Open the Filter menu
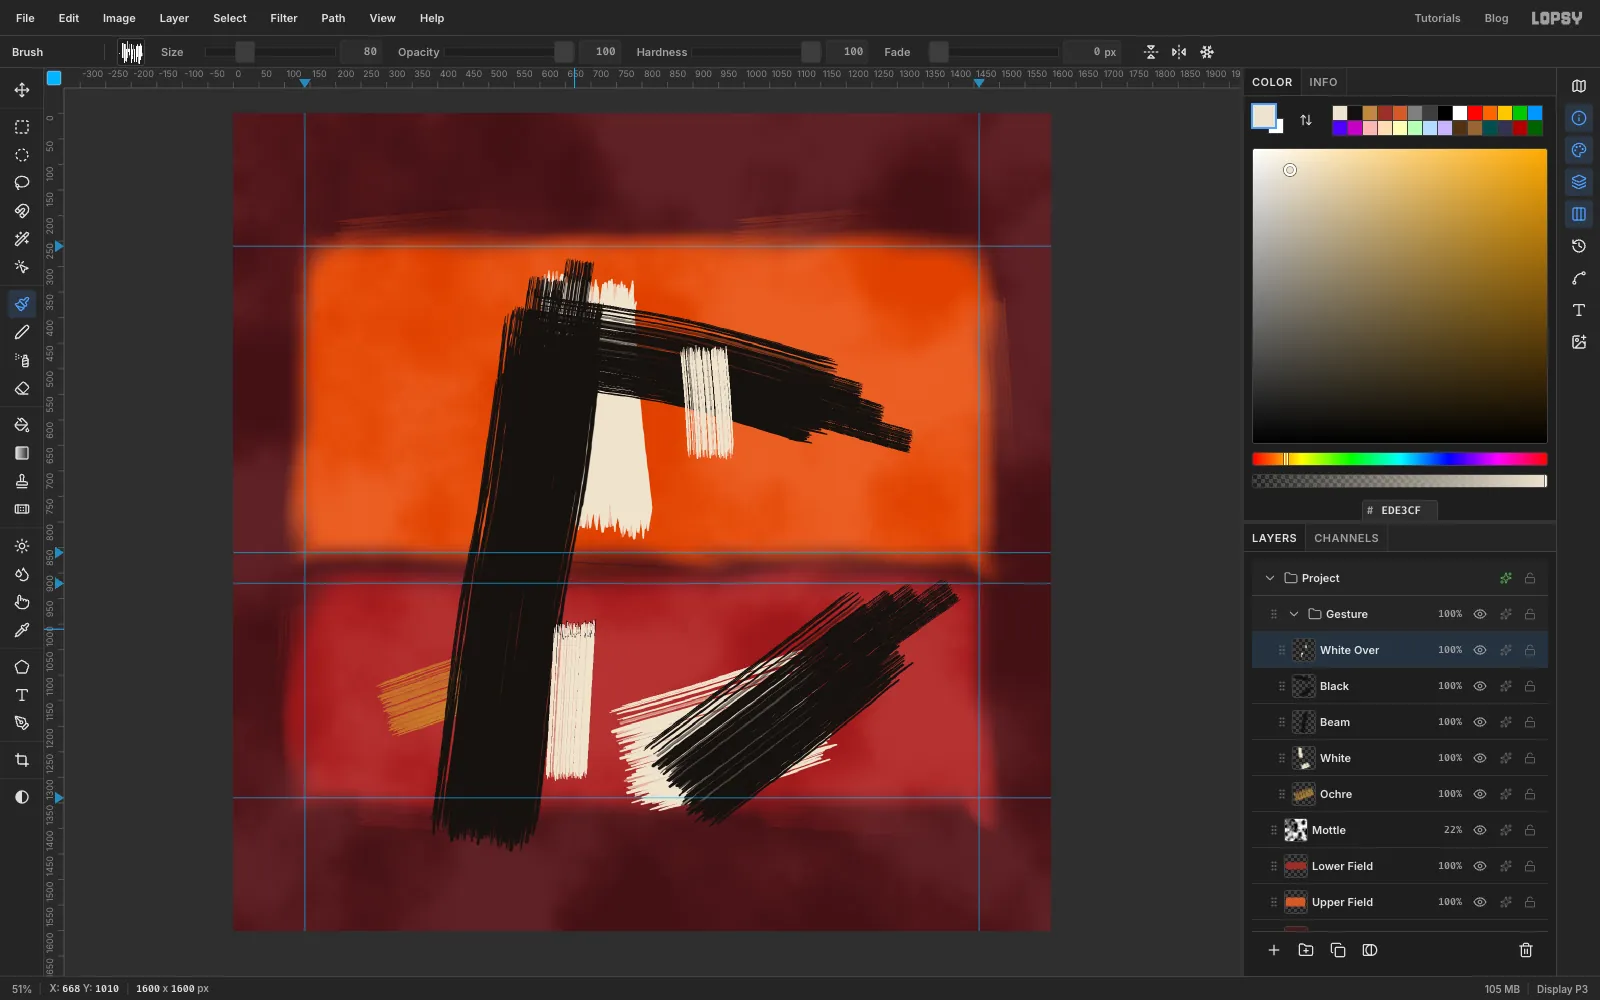 [284, 18]
